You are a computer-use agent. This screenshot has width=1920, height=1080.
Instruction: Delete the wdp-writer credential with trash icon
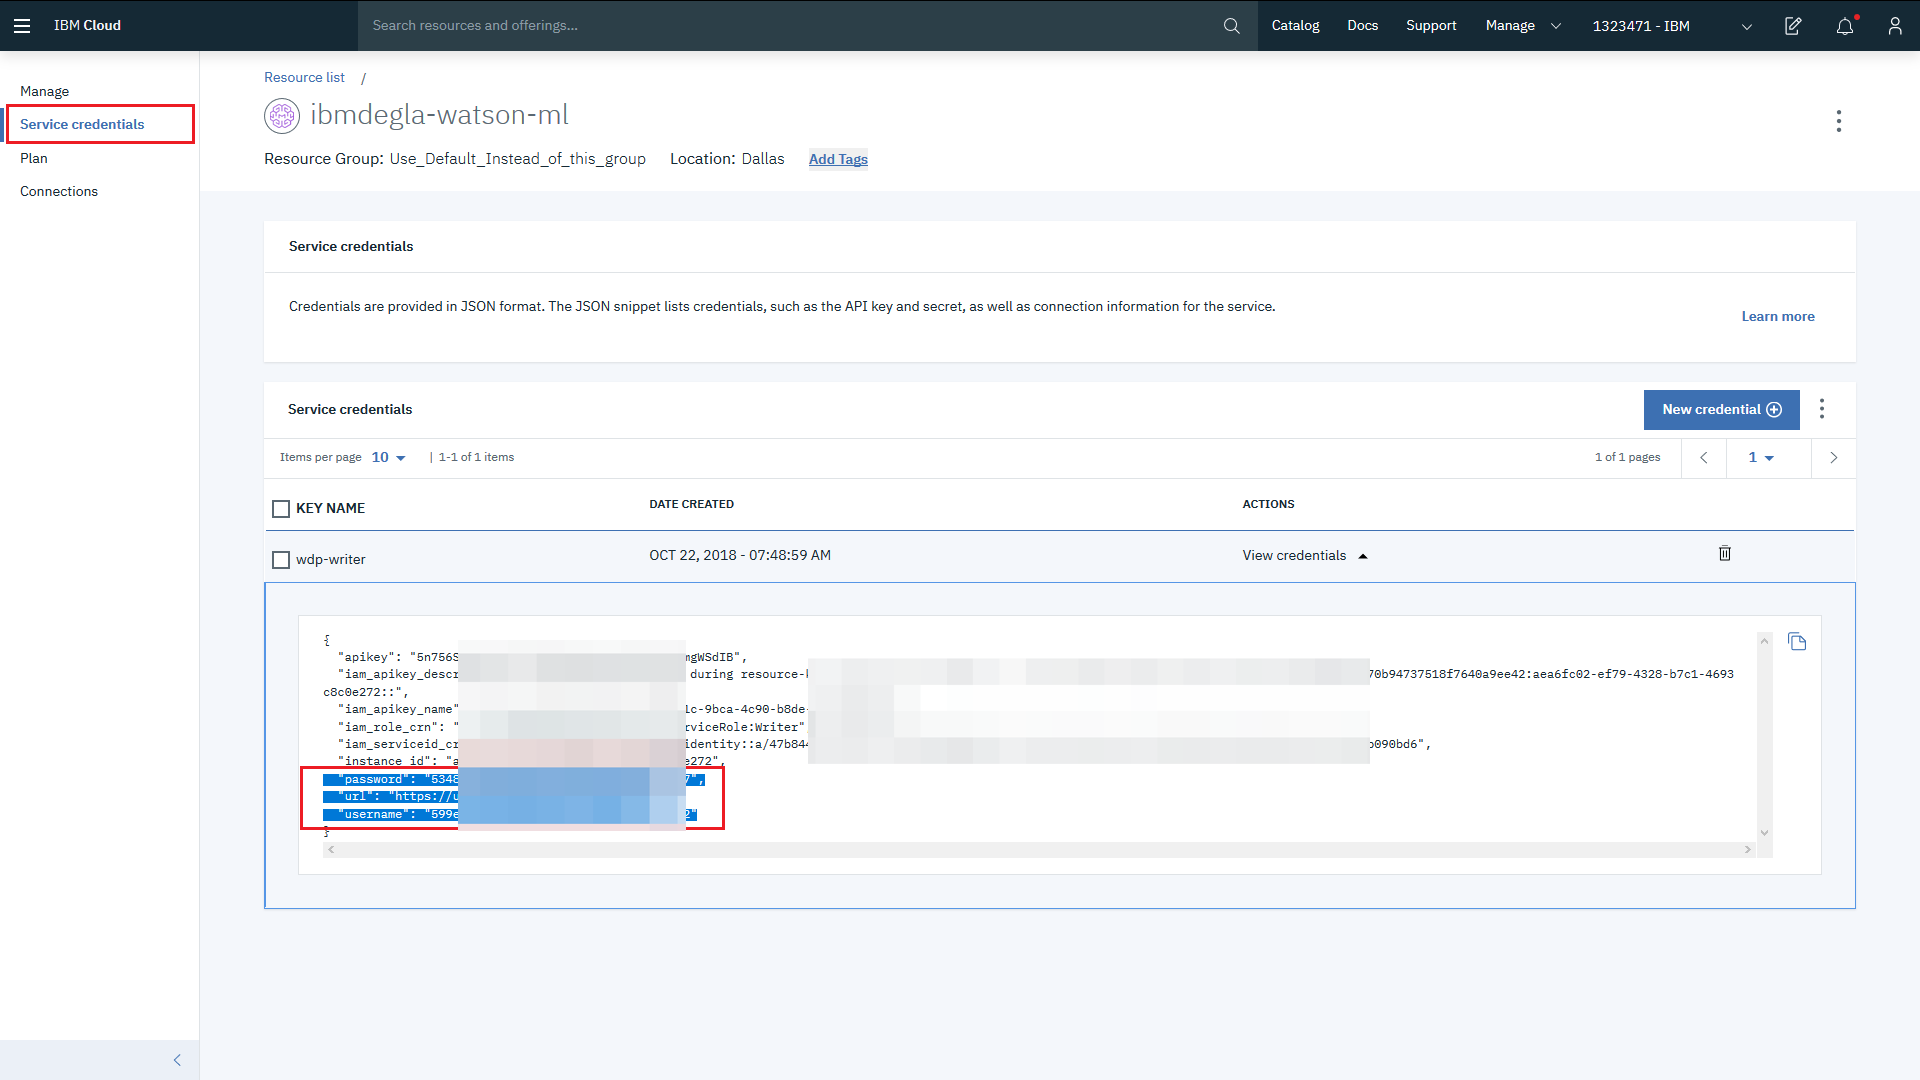point(1724,554)
